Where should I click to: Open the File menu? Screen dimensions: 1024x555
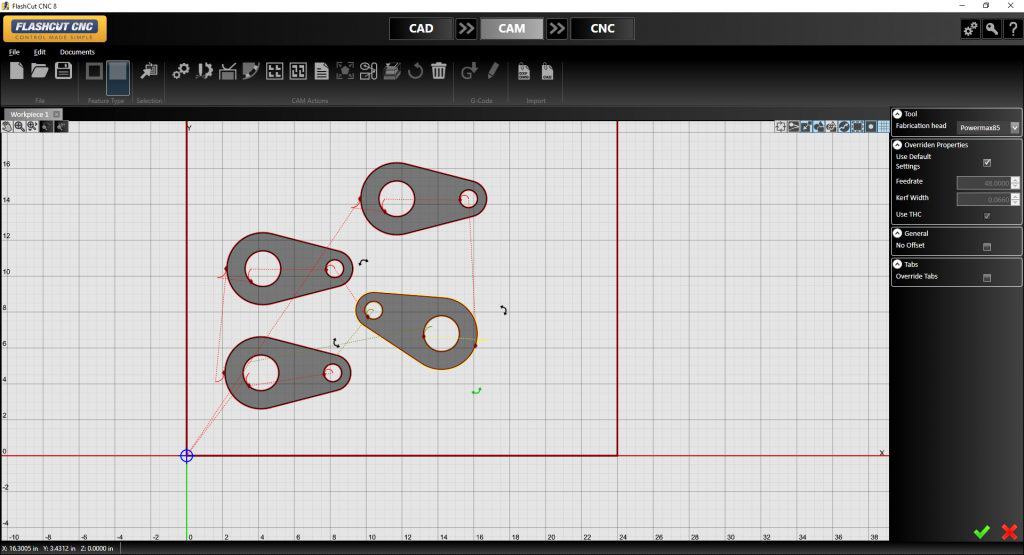(14, 51)
